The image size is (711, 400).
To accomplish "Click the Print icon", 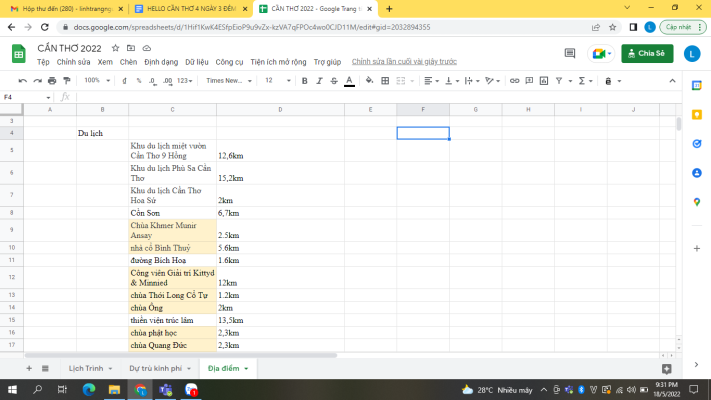I will pos(52,80).
